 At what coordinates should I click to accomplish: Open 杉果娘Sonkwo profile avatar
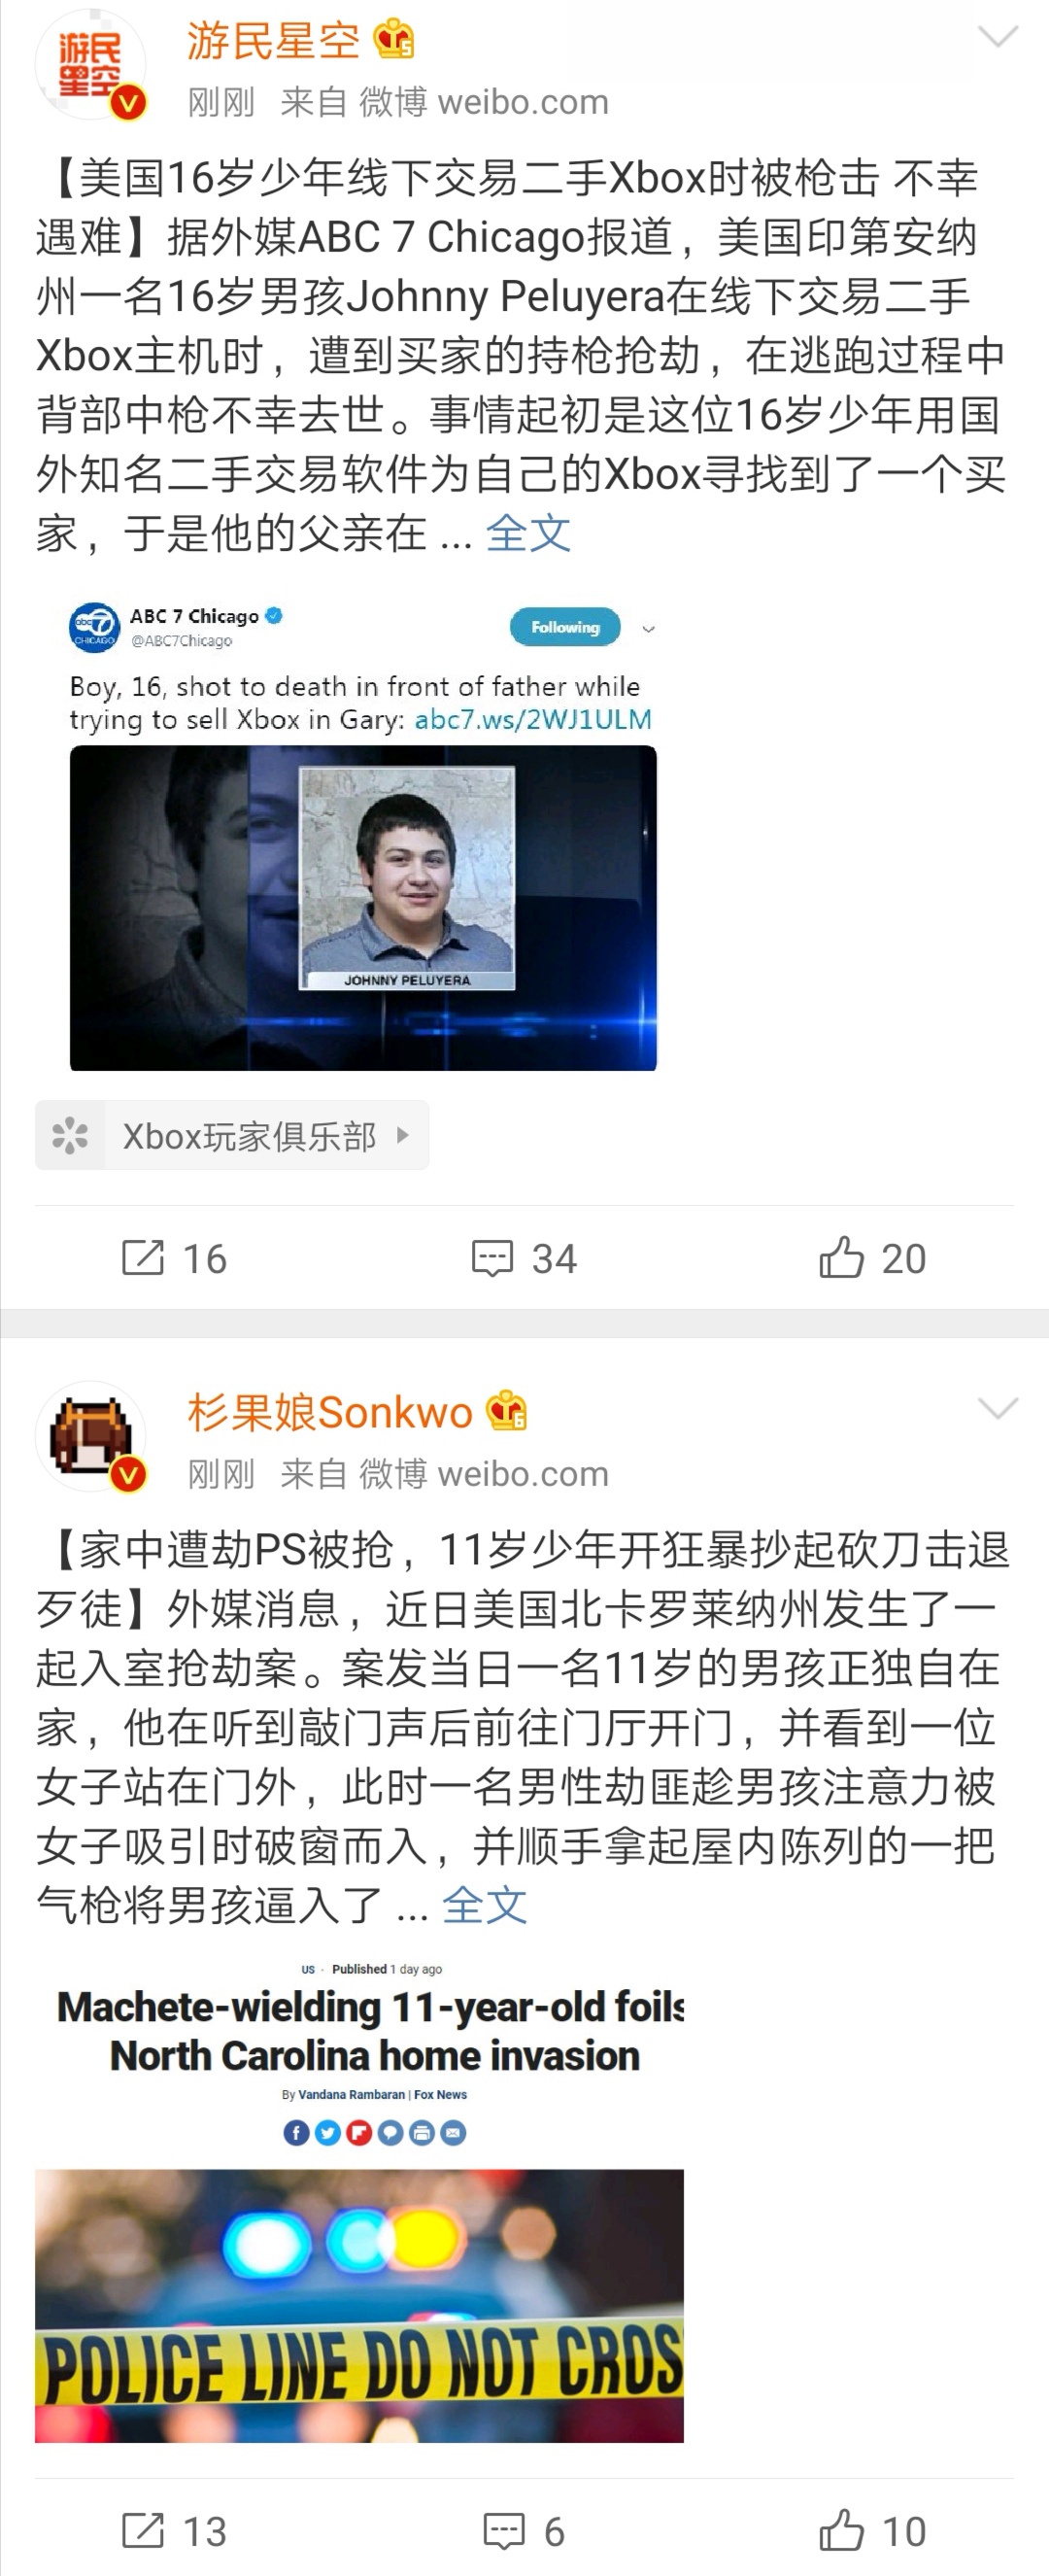click(91, 1437)
